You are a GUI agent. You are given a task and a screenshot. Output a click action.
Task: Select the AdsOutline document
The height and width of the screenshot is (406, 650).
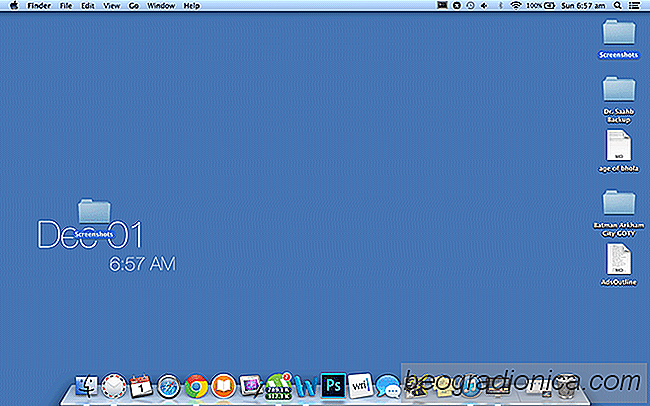[x=618, y=265]
